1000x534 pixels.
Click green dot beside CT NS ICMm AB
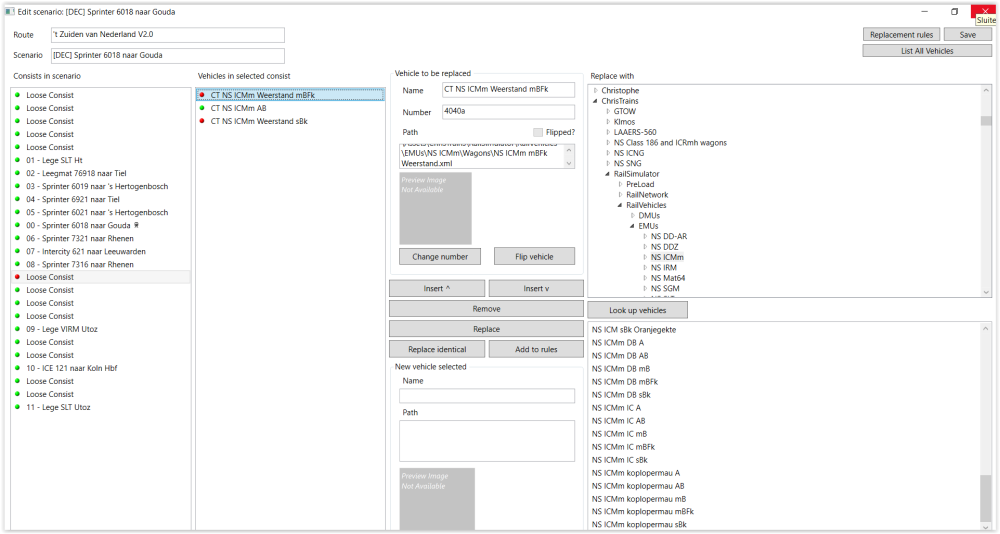pyautogui.click(x=202, y=108)
